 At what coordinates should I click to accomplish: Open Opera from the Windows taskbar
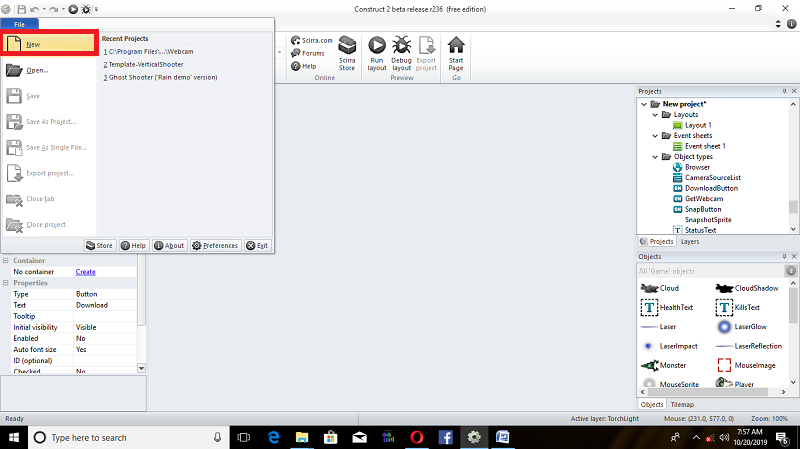416,437
